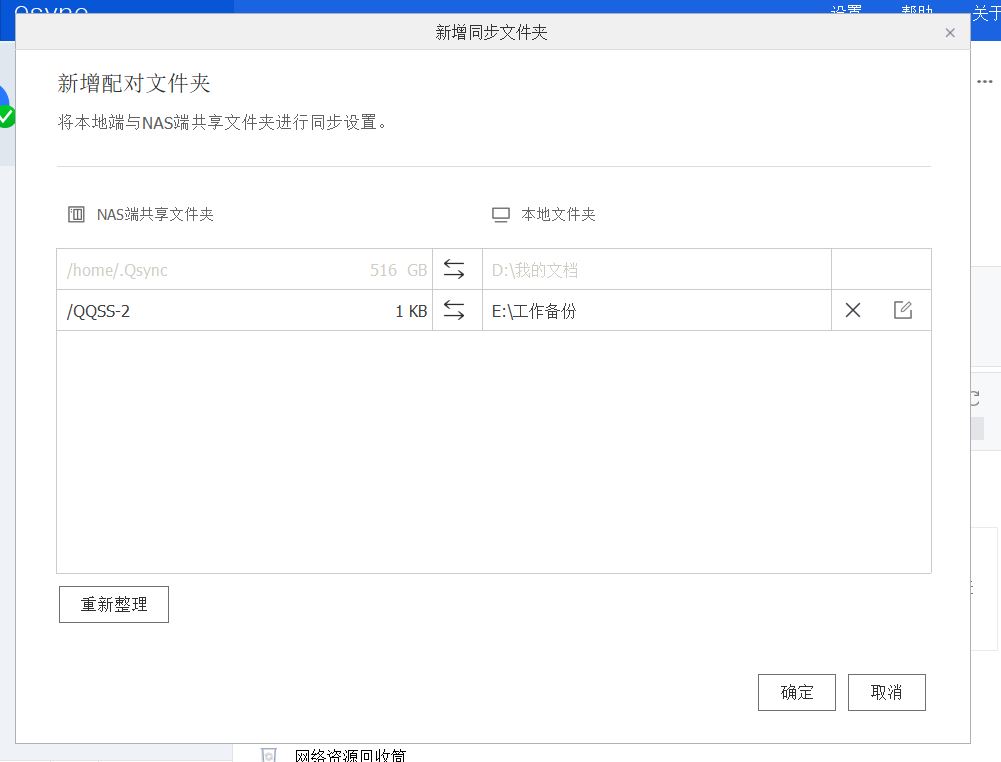Confirm with the 确定 button
Image resolution: width=1001 pixels, height=762 pixels.
pos(796,692)
